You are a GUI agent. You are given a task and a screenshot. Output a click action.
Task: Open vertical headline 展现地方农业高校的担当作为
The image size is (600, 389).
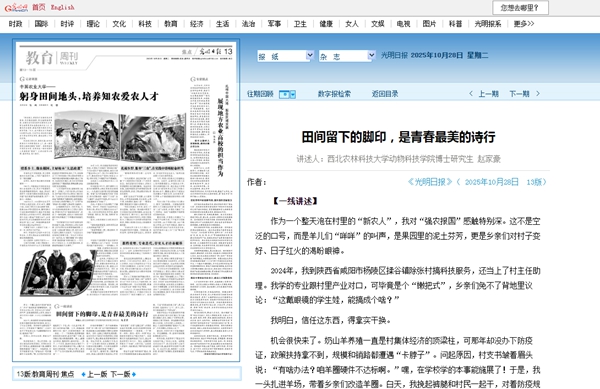220,137
